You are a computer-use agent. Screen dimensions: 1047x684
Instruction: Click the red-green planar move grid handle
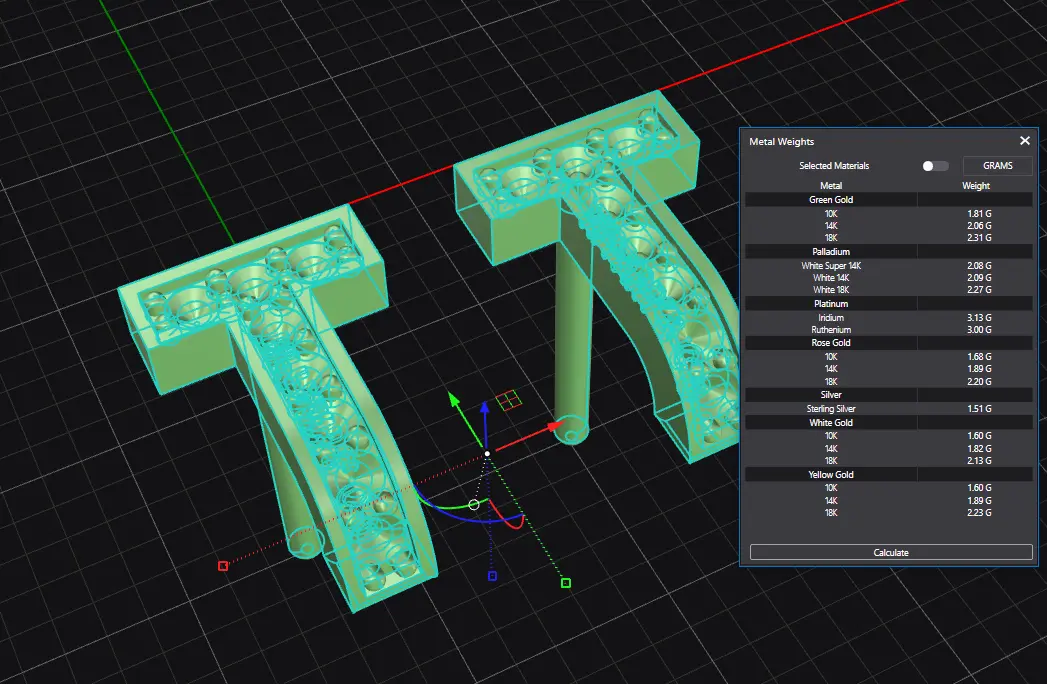(x=508, y=400)
